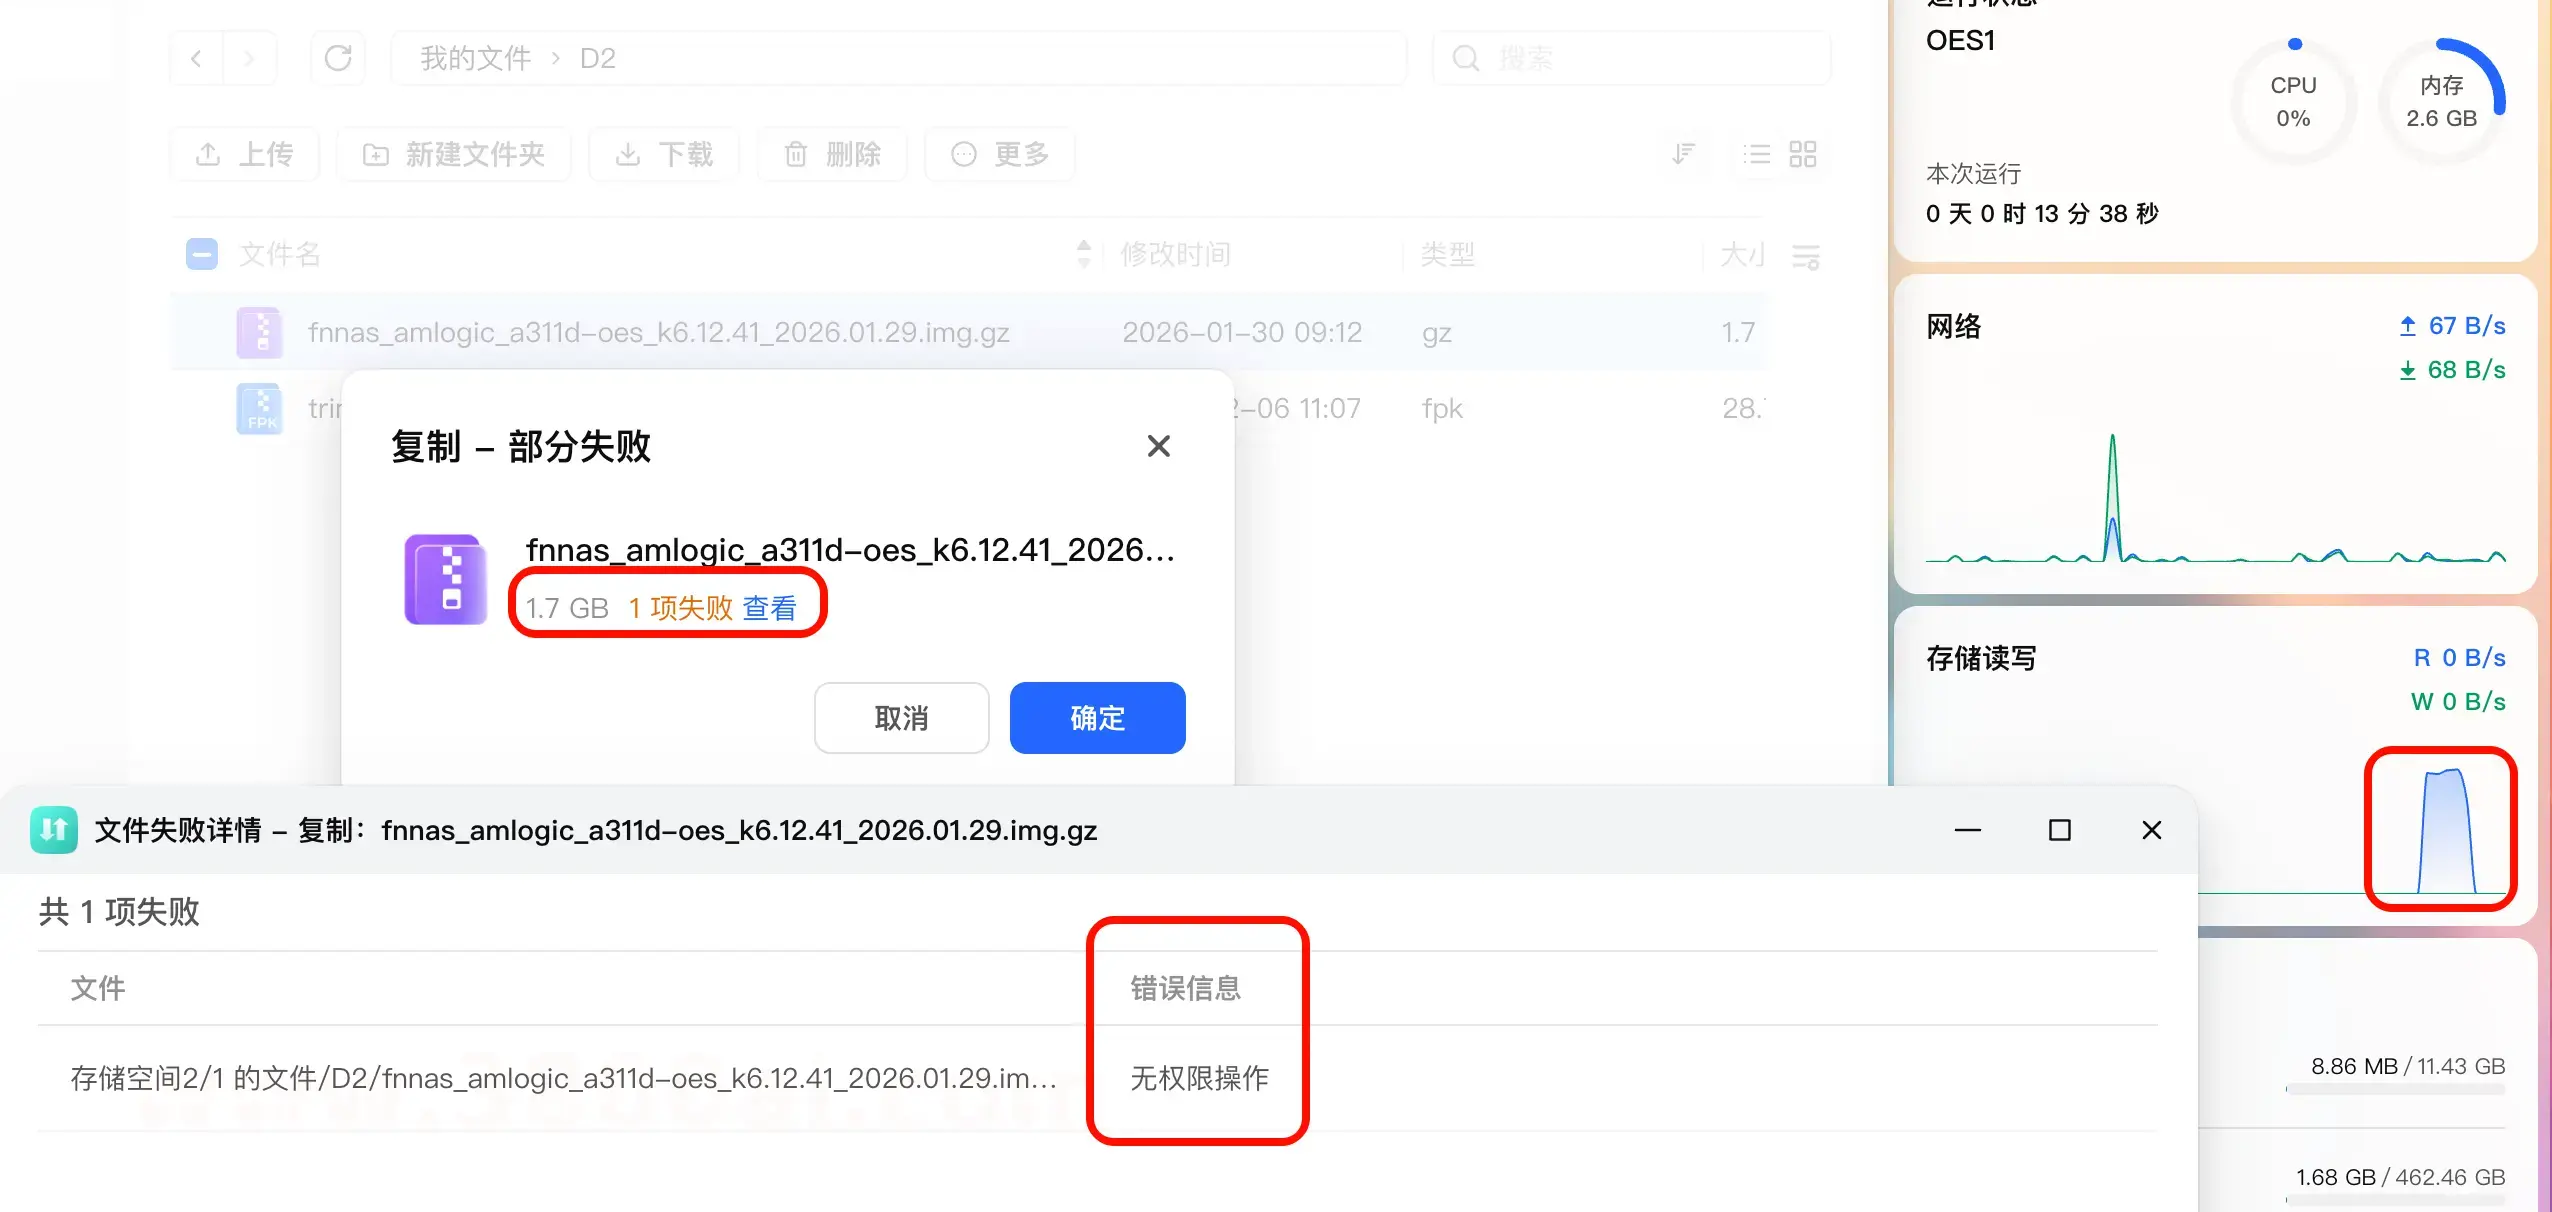
Task: Close the copy partial failure dialog
Action: point(1158,446)
